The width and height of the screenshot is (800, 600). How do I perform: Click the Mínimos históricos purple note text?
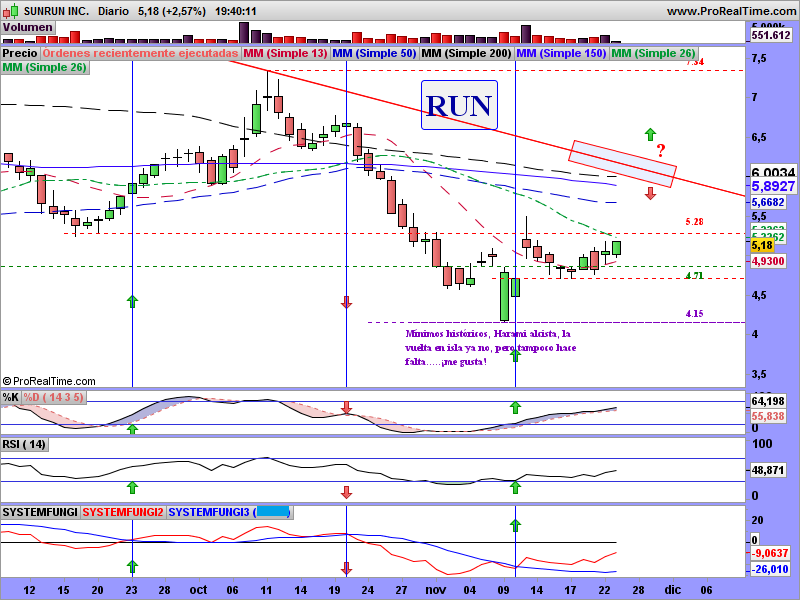point(490,348)
